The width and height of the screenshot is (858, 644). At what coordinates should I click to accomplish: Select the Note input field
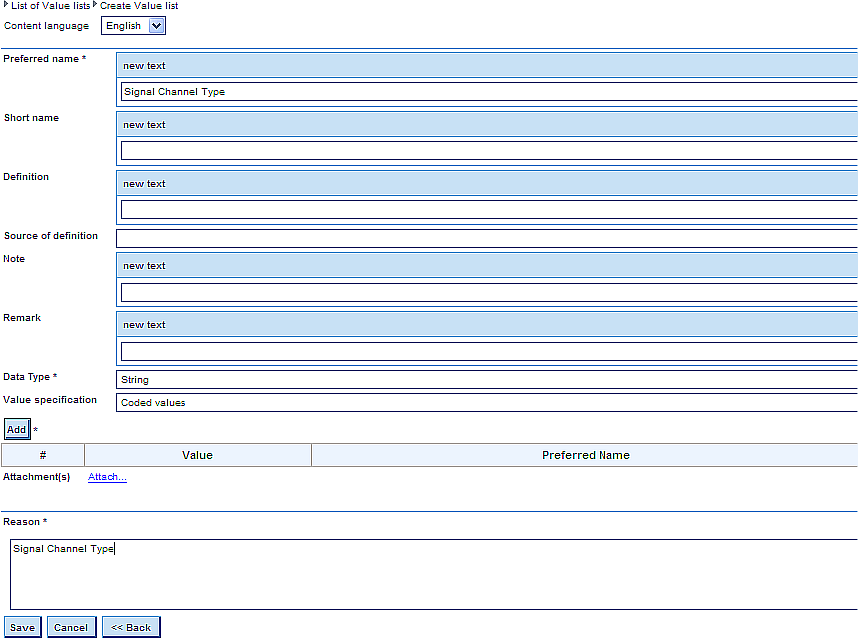[x=488, y=292]
